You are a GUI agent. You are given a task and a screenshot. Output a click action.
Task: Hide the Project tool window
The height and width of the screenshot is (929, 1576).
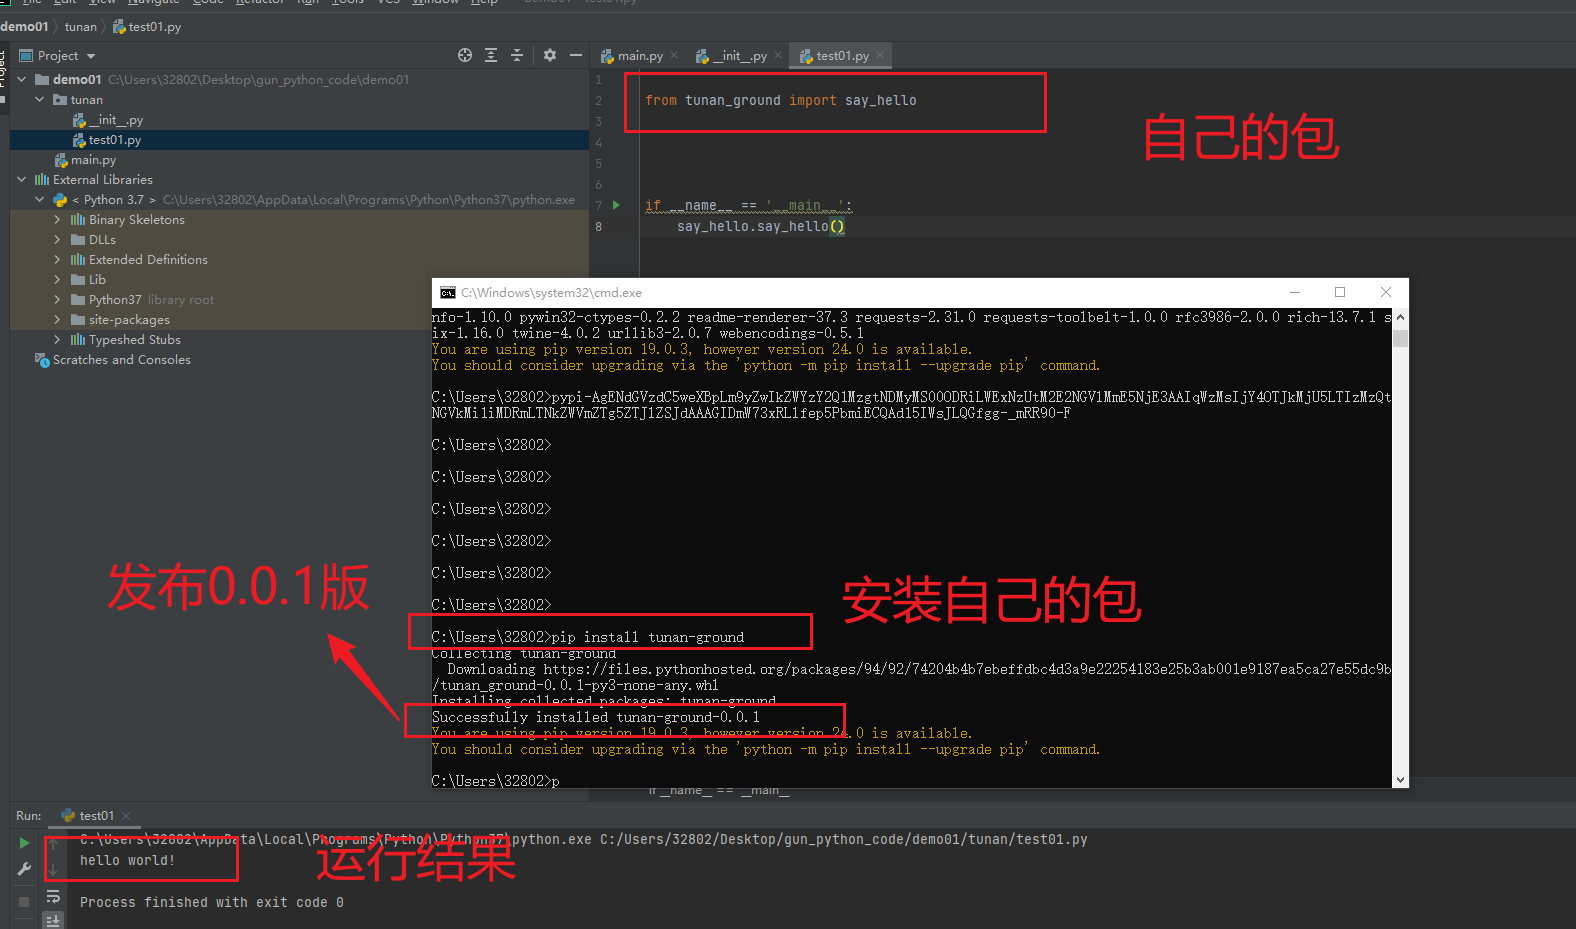pyautogui.click(x=576, y=56)
